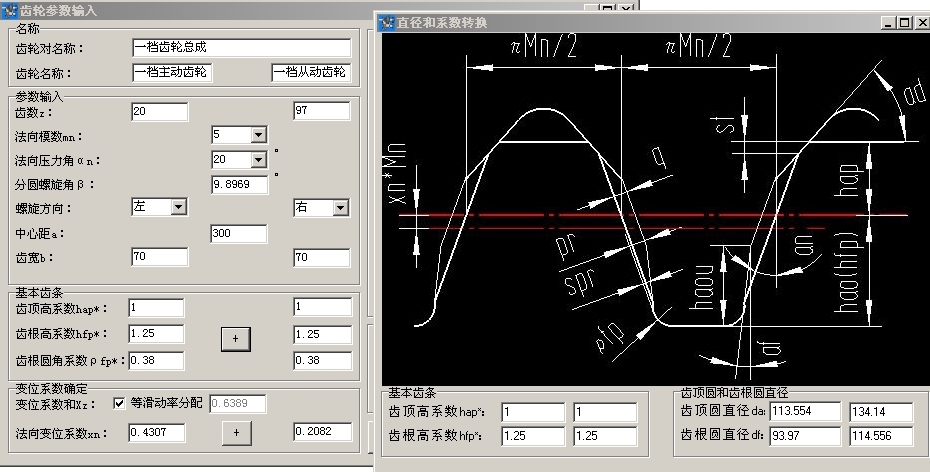Click the driving gear name field
Image resolution: width=930 pixels, height=472 pixels.
pos(172,72)
